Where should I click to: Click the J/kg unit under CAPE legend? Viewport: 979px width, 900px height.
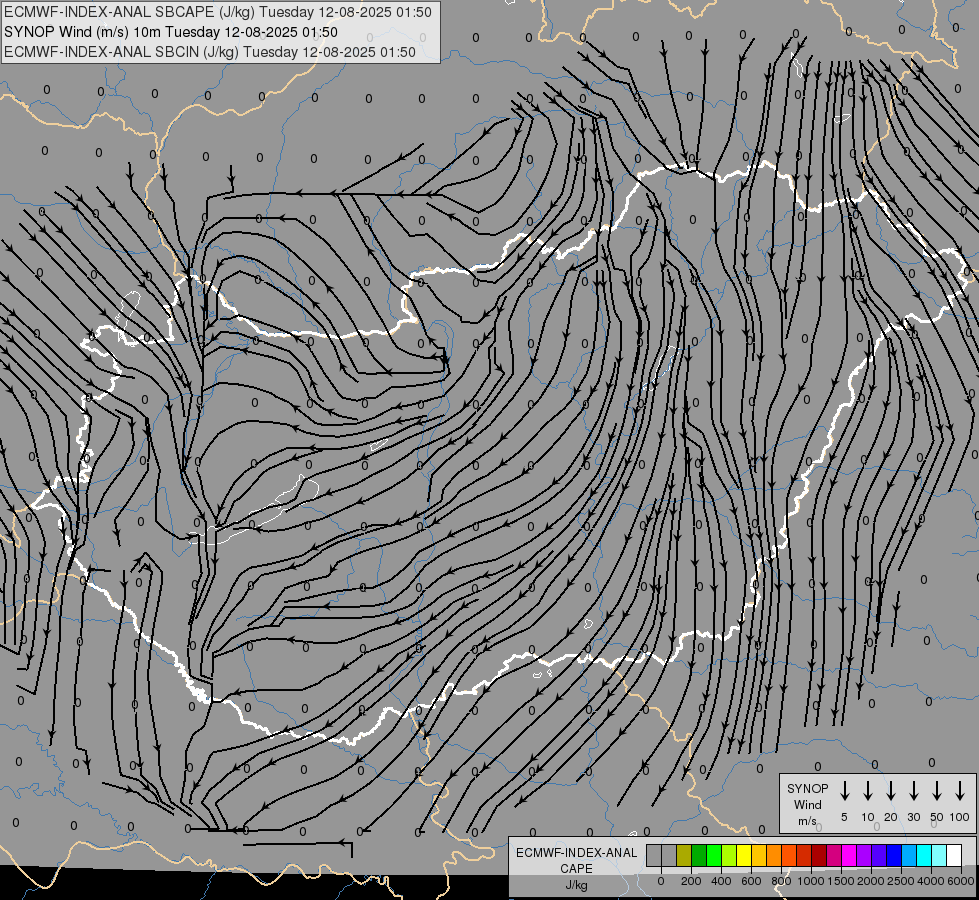[x=576, y=885]
